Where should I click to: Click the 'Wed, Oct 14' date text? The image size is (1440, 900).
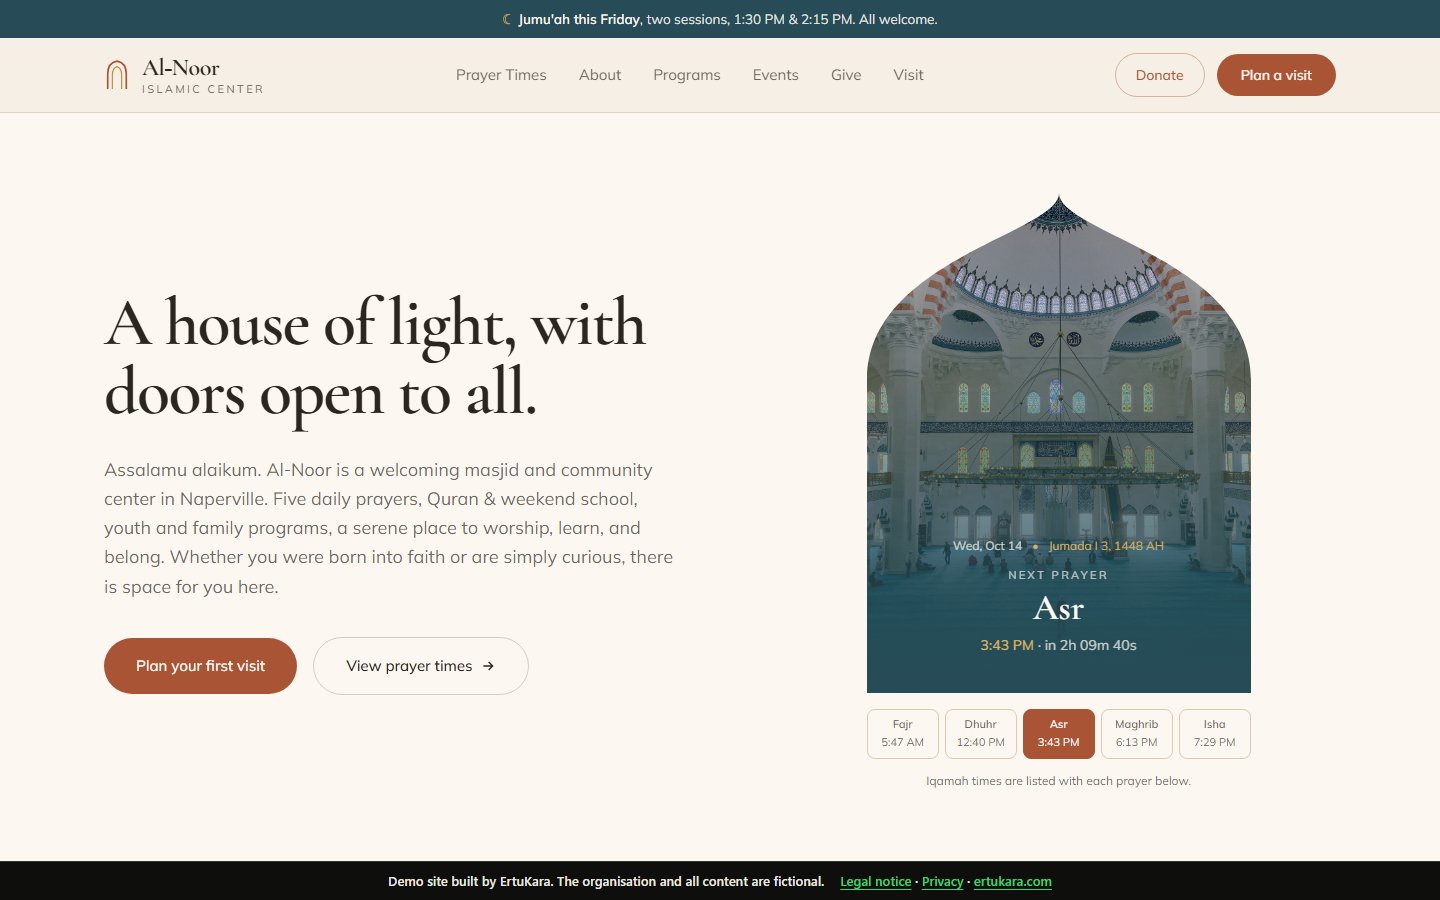tap(987, 546)
